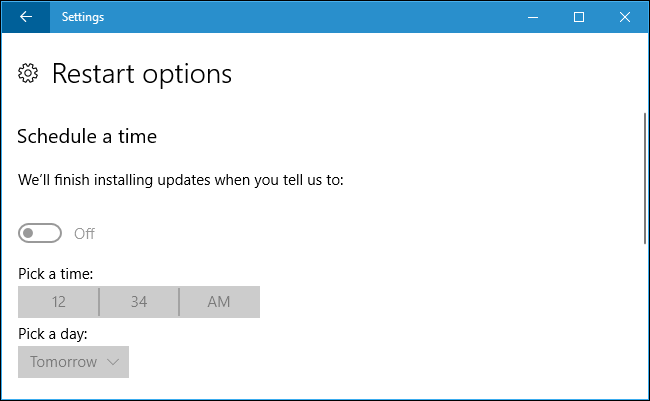Select the hour field showing 12
Image resolution: width=650 pixels, height=401 pixels.
pyautogui.click(x=58, y=302)
